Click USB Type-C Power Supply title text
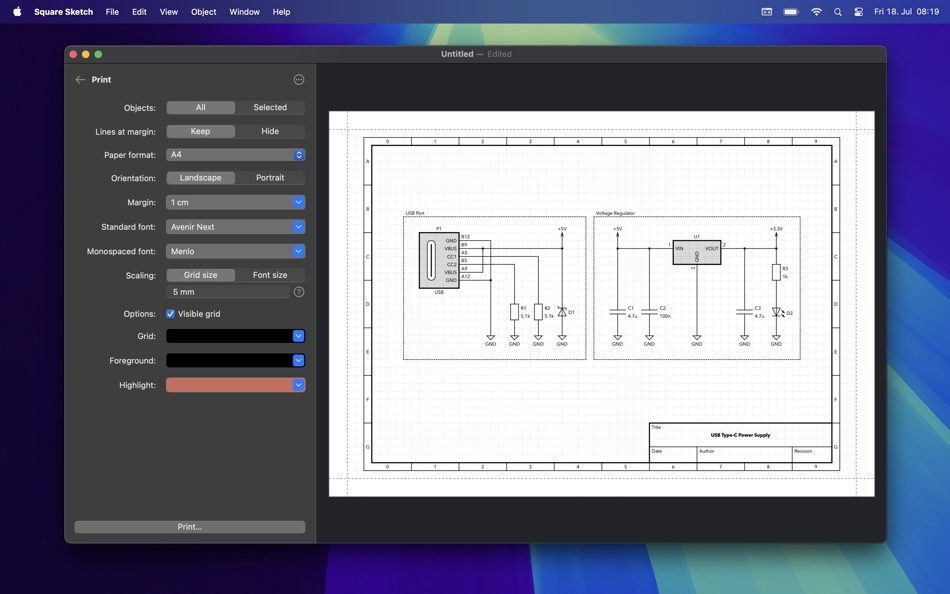This screenshot has width=950, height=594. [740, 435]
